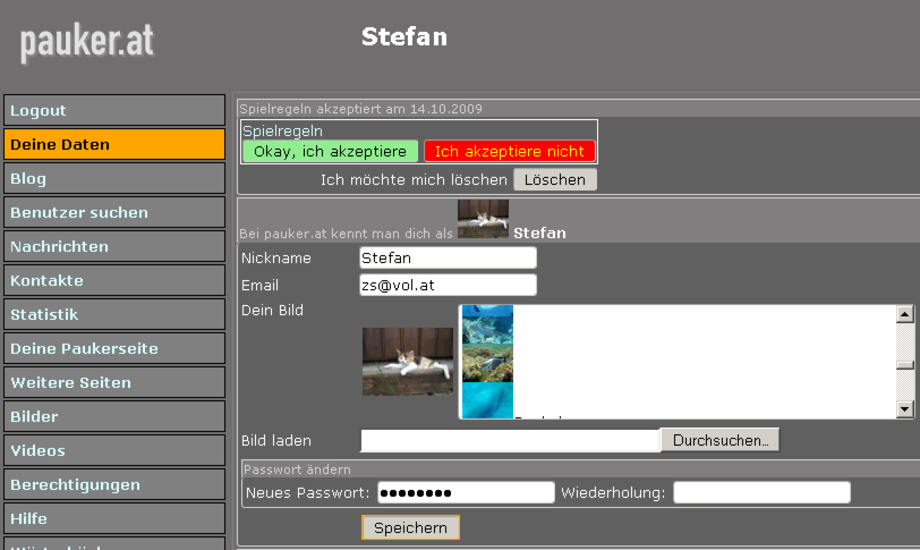Open file browser with Durchsuchen button
This screenshot has width=920, height=550.
pos(720,440)
